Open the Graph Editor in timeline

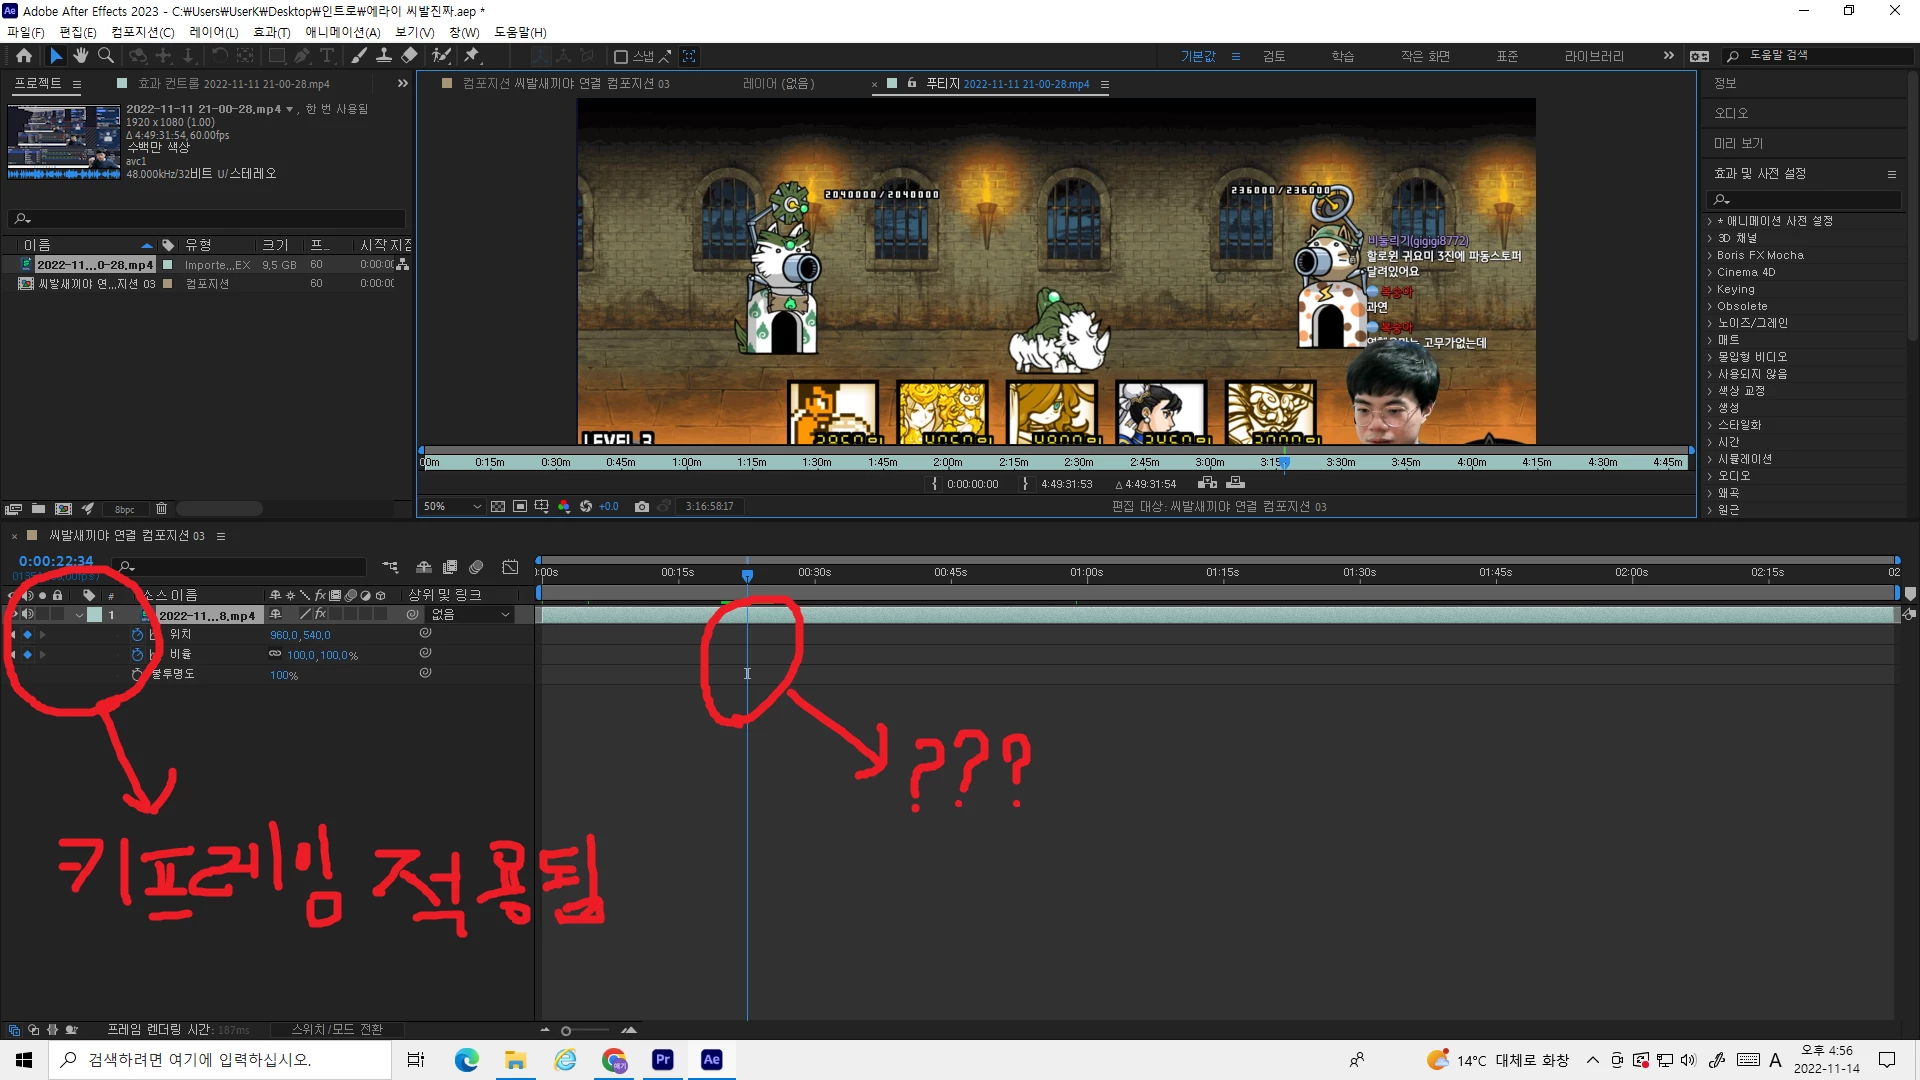point(510,567)
